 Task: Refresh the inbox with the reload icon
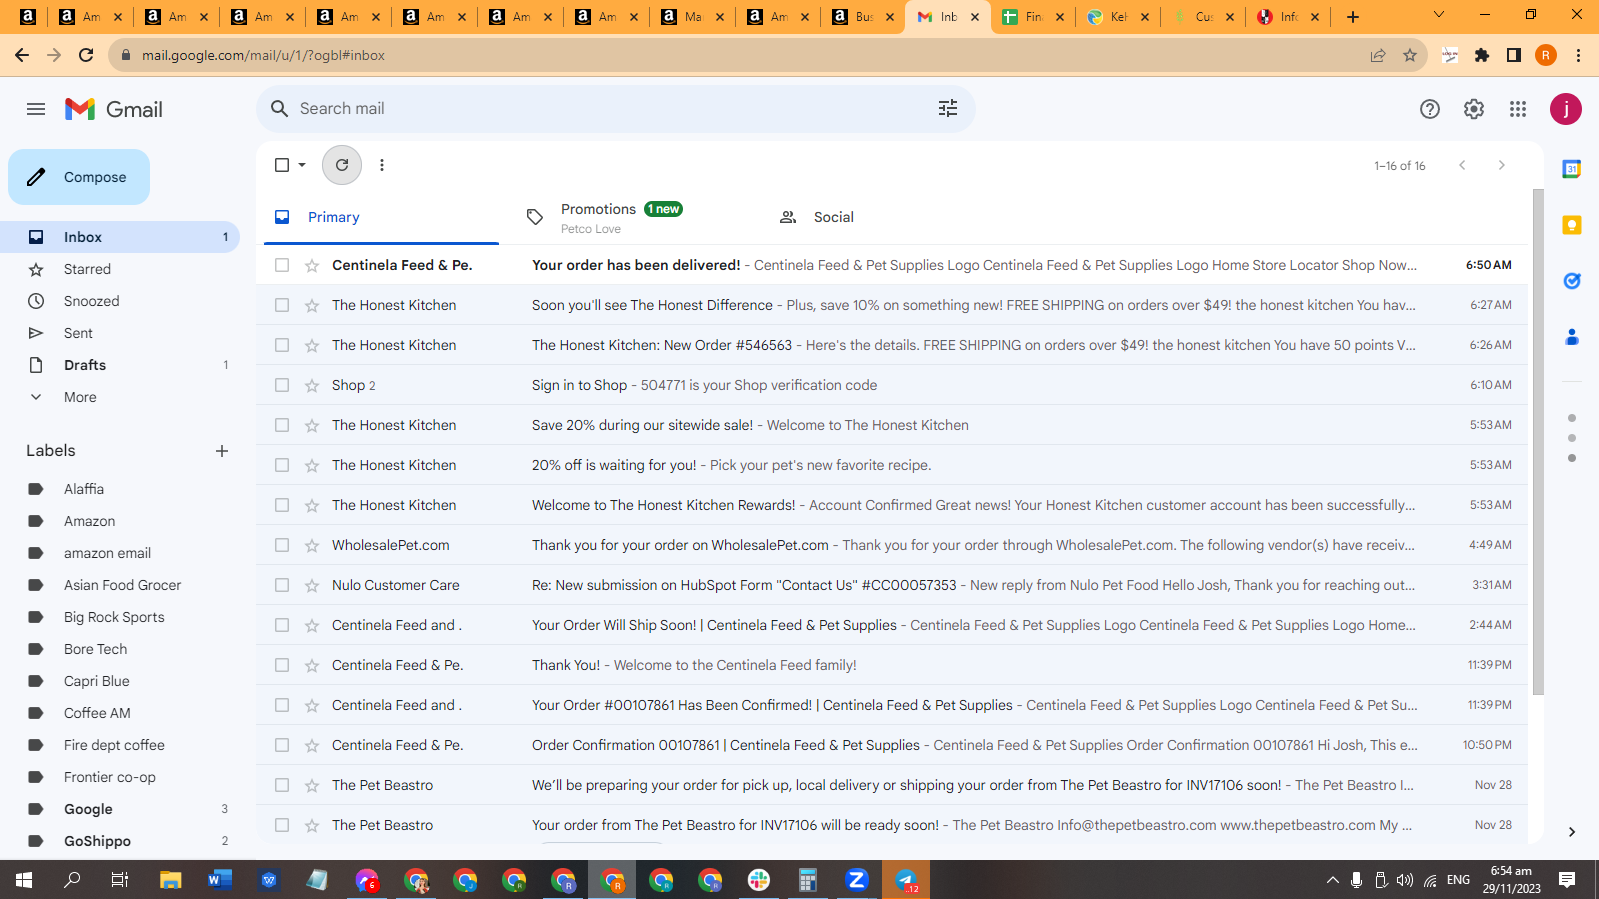(x=342, y=165)
